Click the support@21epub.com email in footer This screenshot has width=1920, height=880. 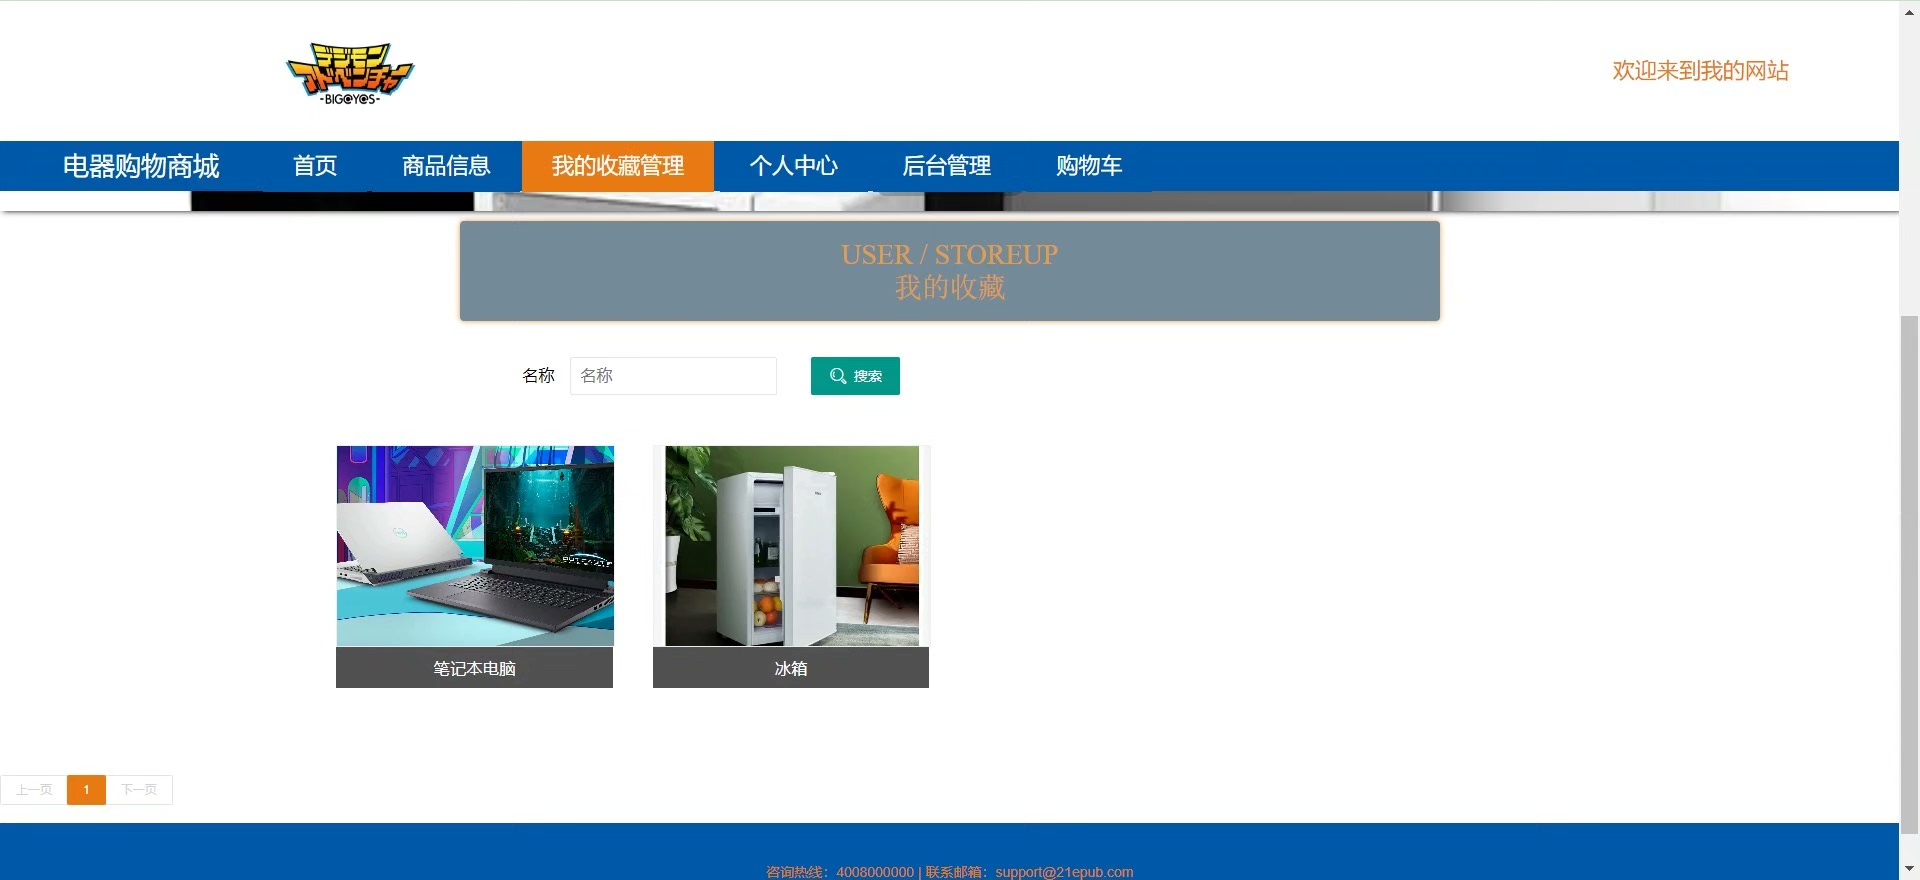click(x=1064, y=872)
